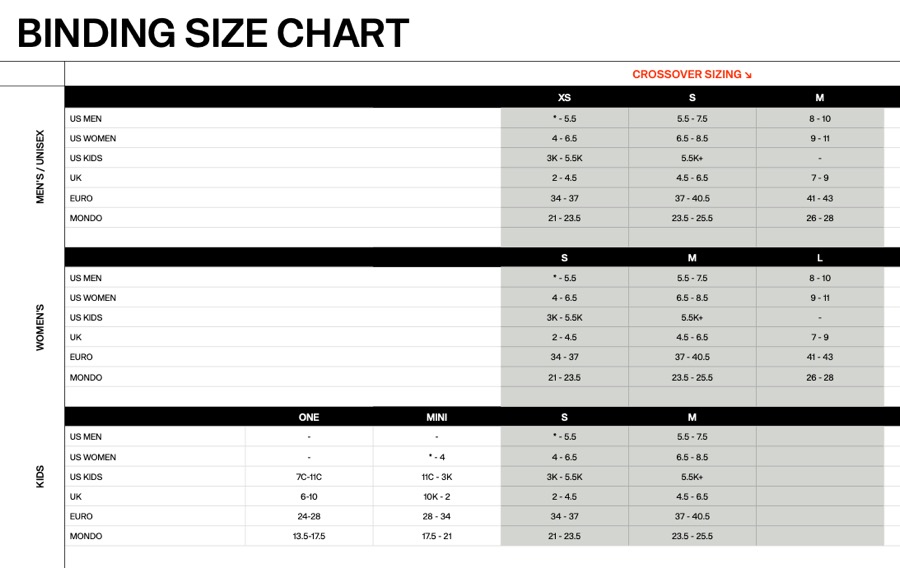
Task: Select the XS column header
Action: [x=564, y=98]
